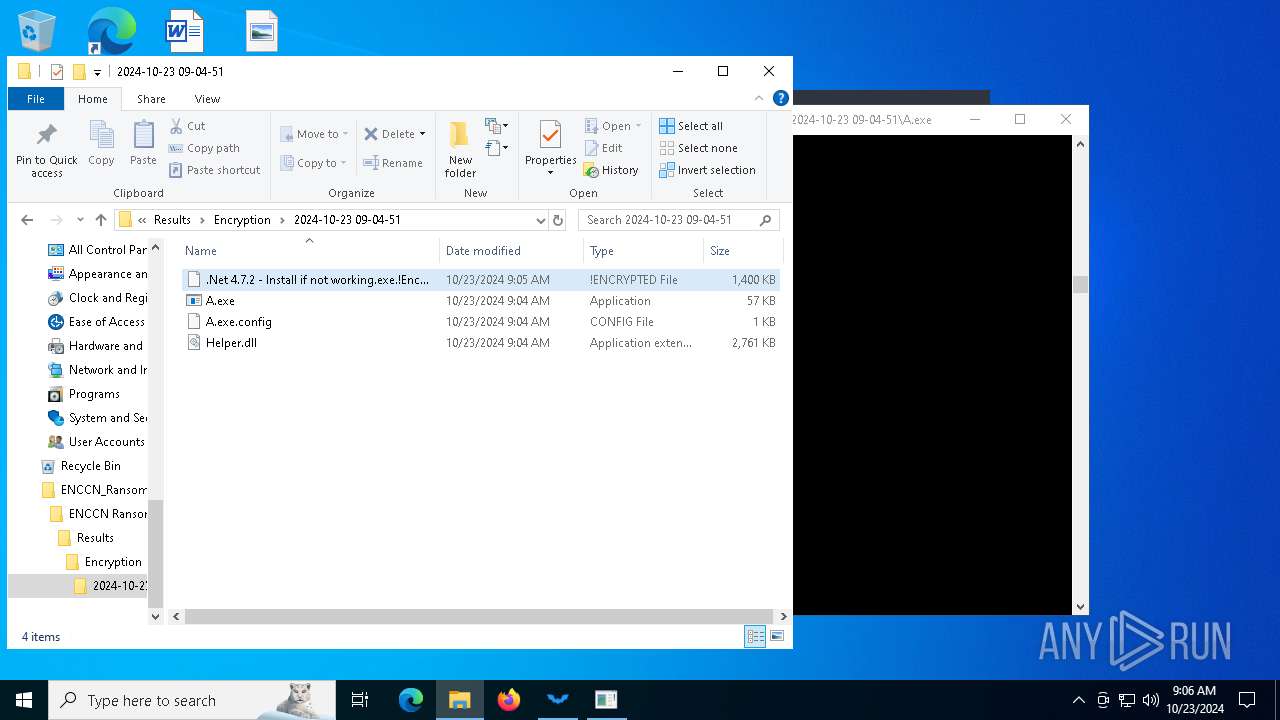Collapse the ribbon chevron
Screen dimensions: 1280x720
tap(759, 98)
